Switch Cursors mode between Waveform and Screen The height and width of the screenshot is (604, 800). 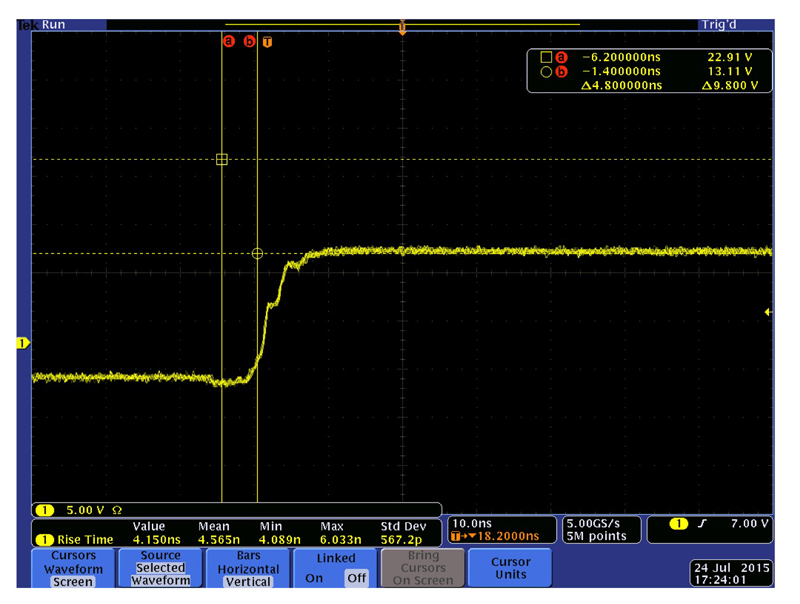(x=74, y=568)
